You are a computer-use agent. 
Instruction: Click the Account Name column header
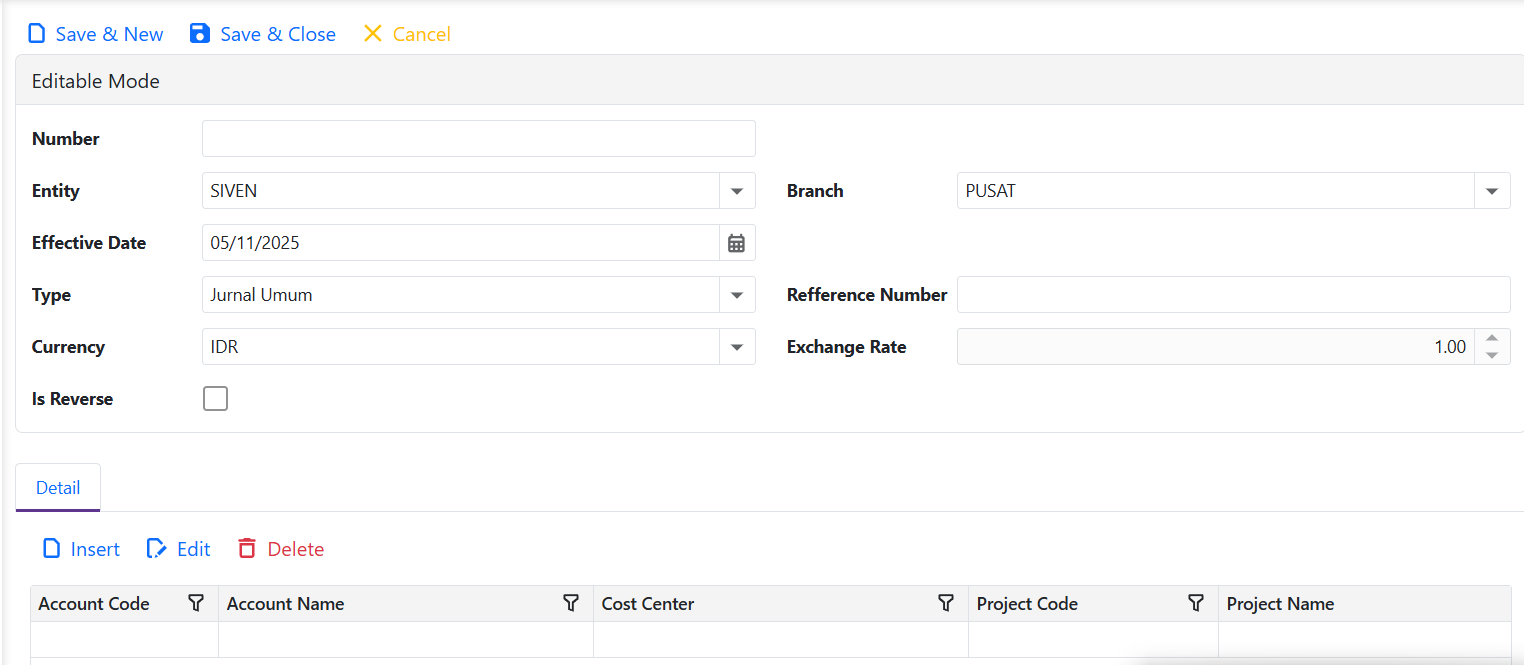coord(406,604)
